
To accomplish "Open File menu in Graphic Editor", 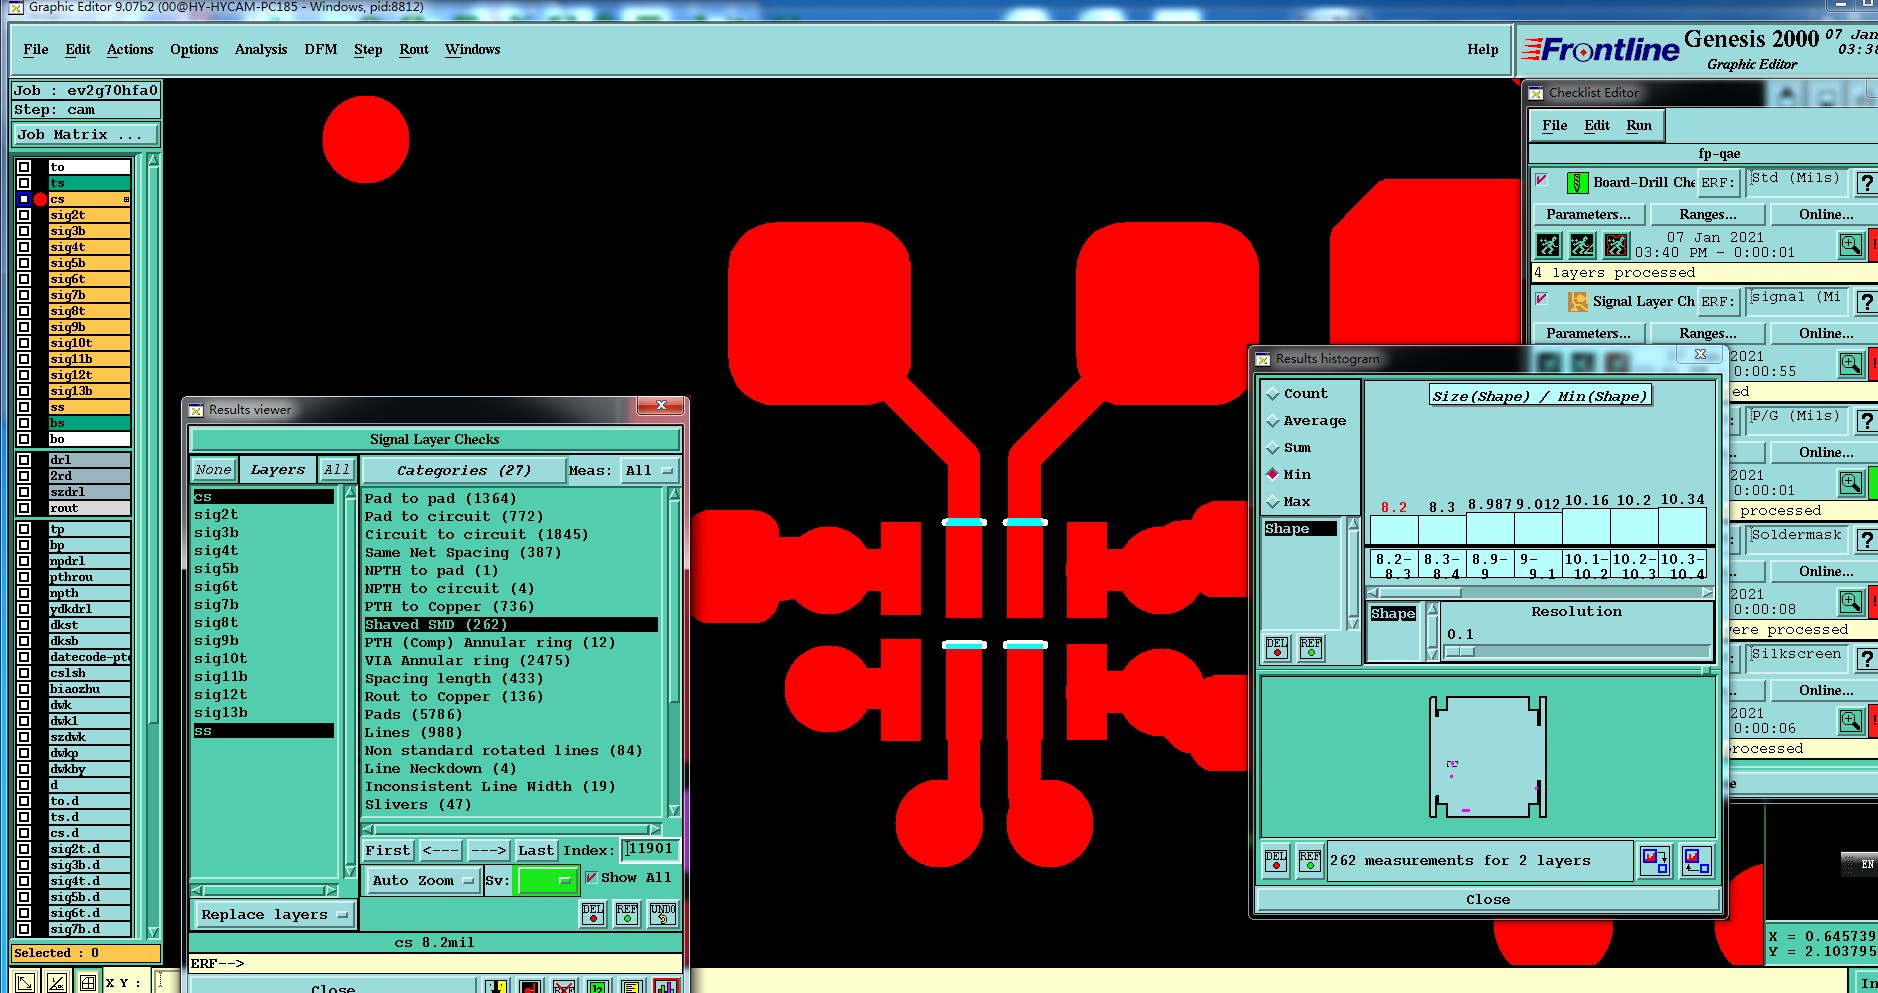I will pyautogui.click(x=36, y=49).
